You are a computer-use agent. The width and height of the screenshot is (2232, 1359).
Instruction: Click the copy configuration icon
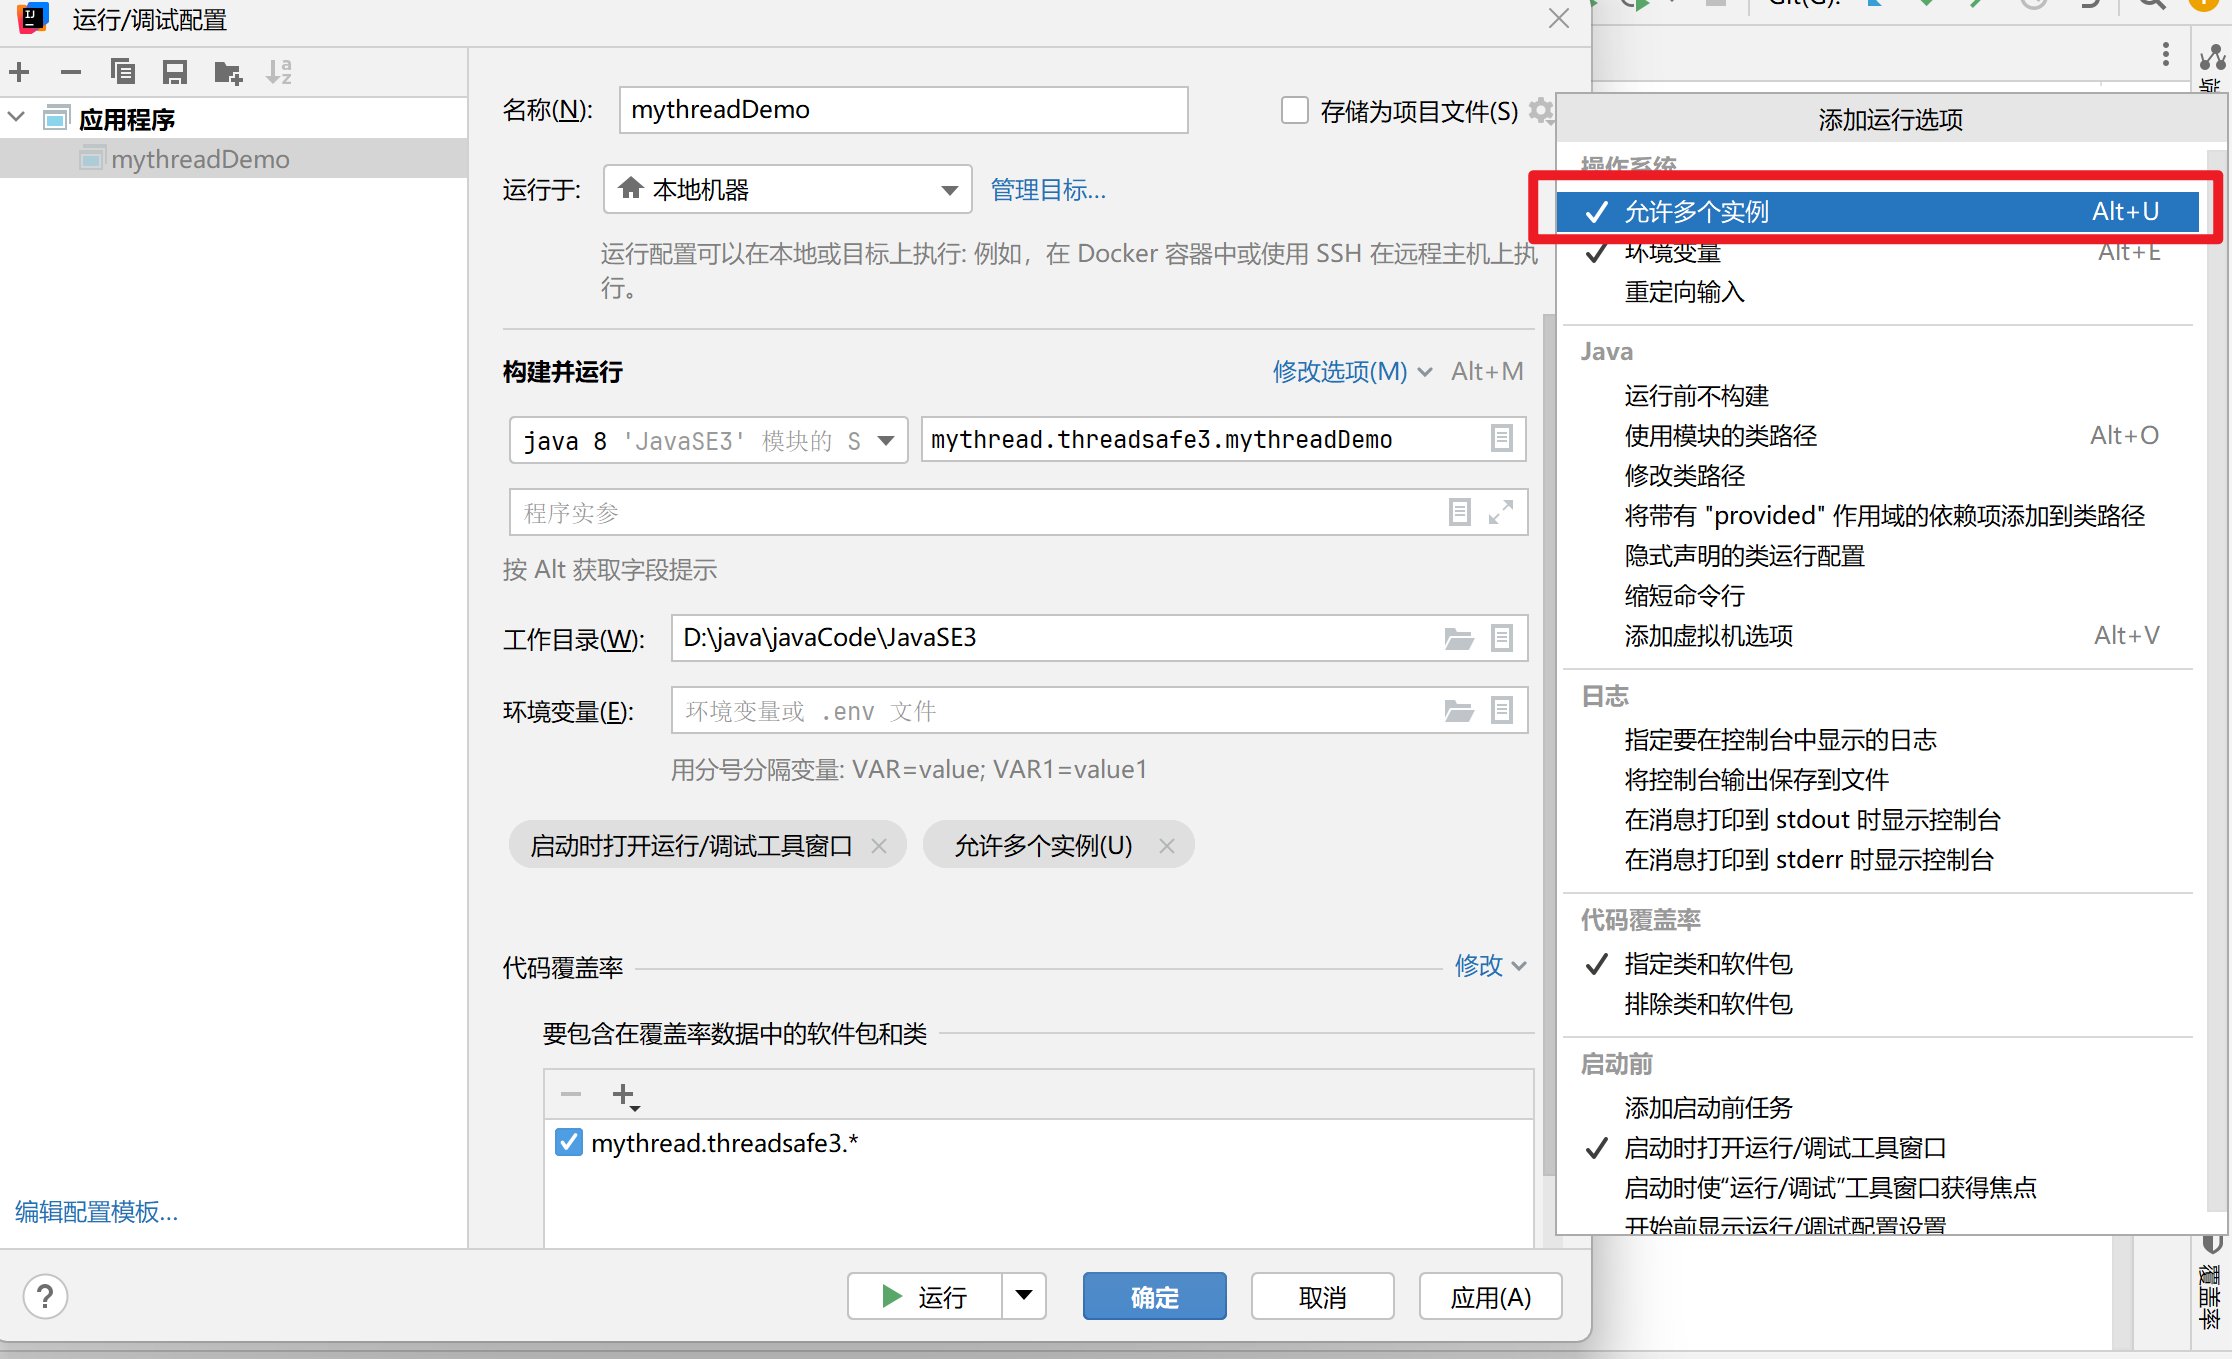click(123, 72)
